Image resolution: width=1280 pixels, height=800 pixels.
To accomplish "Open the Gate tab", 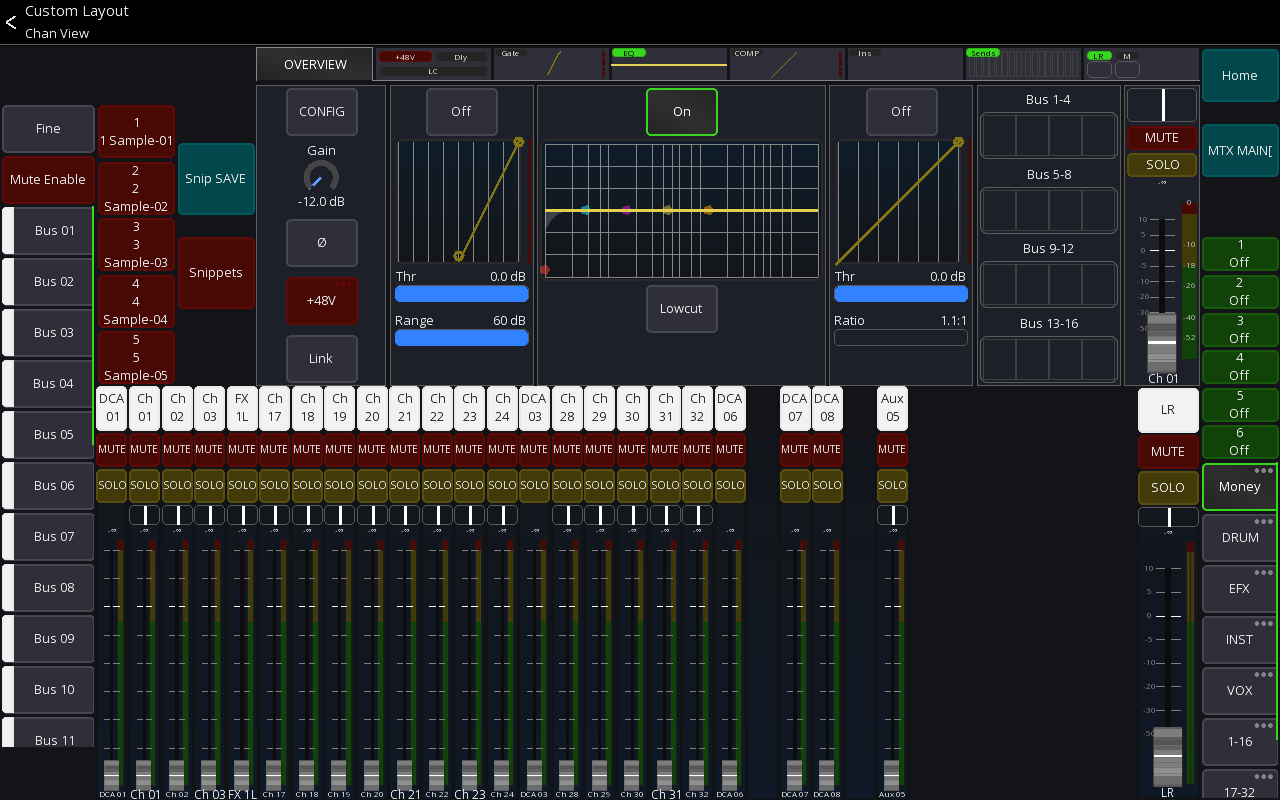I will point(551,64).
